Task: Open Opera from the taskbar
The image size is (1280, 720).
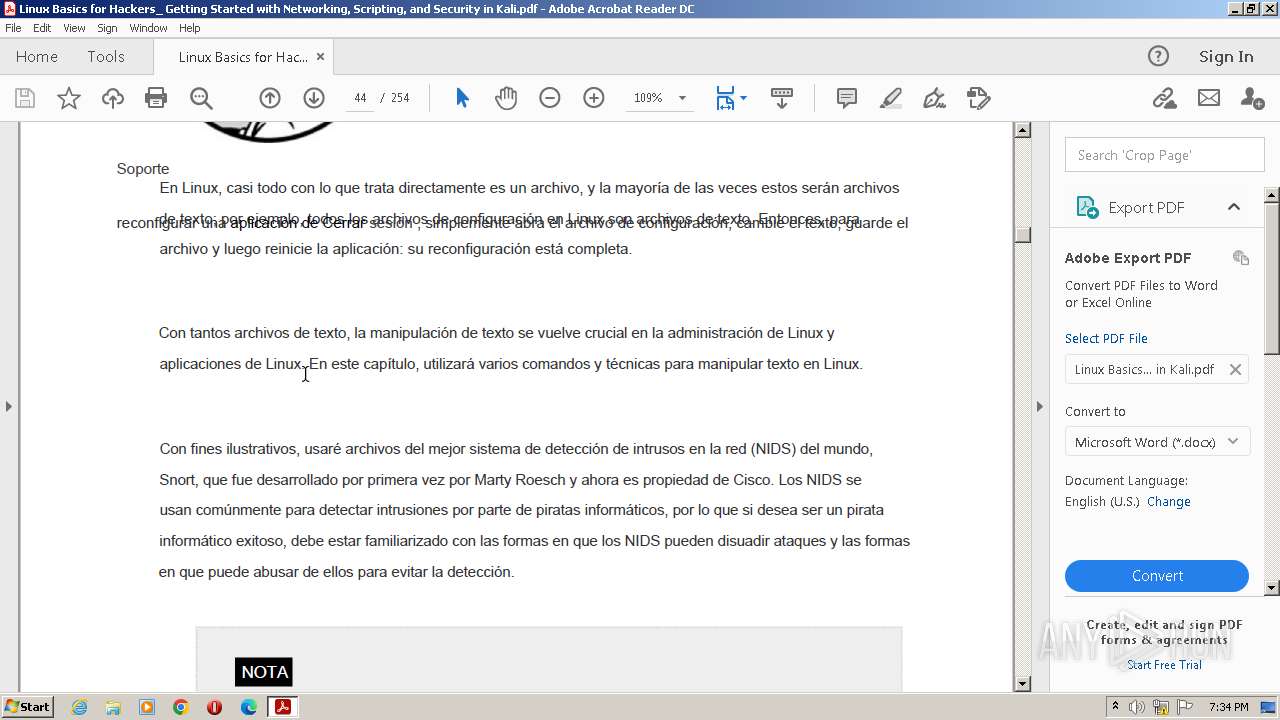Action: 214,707
